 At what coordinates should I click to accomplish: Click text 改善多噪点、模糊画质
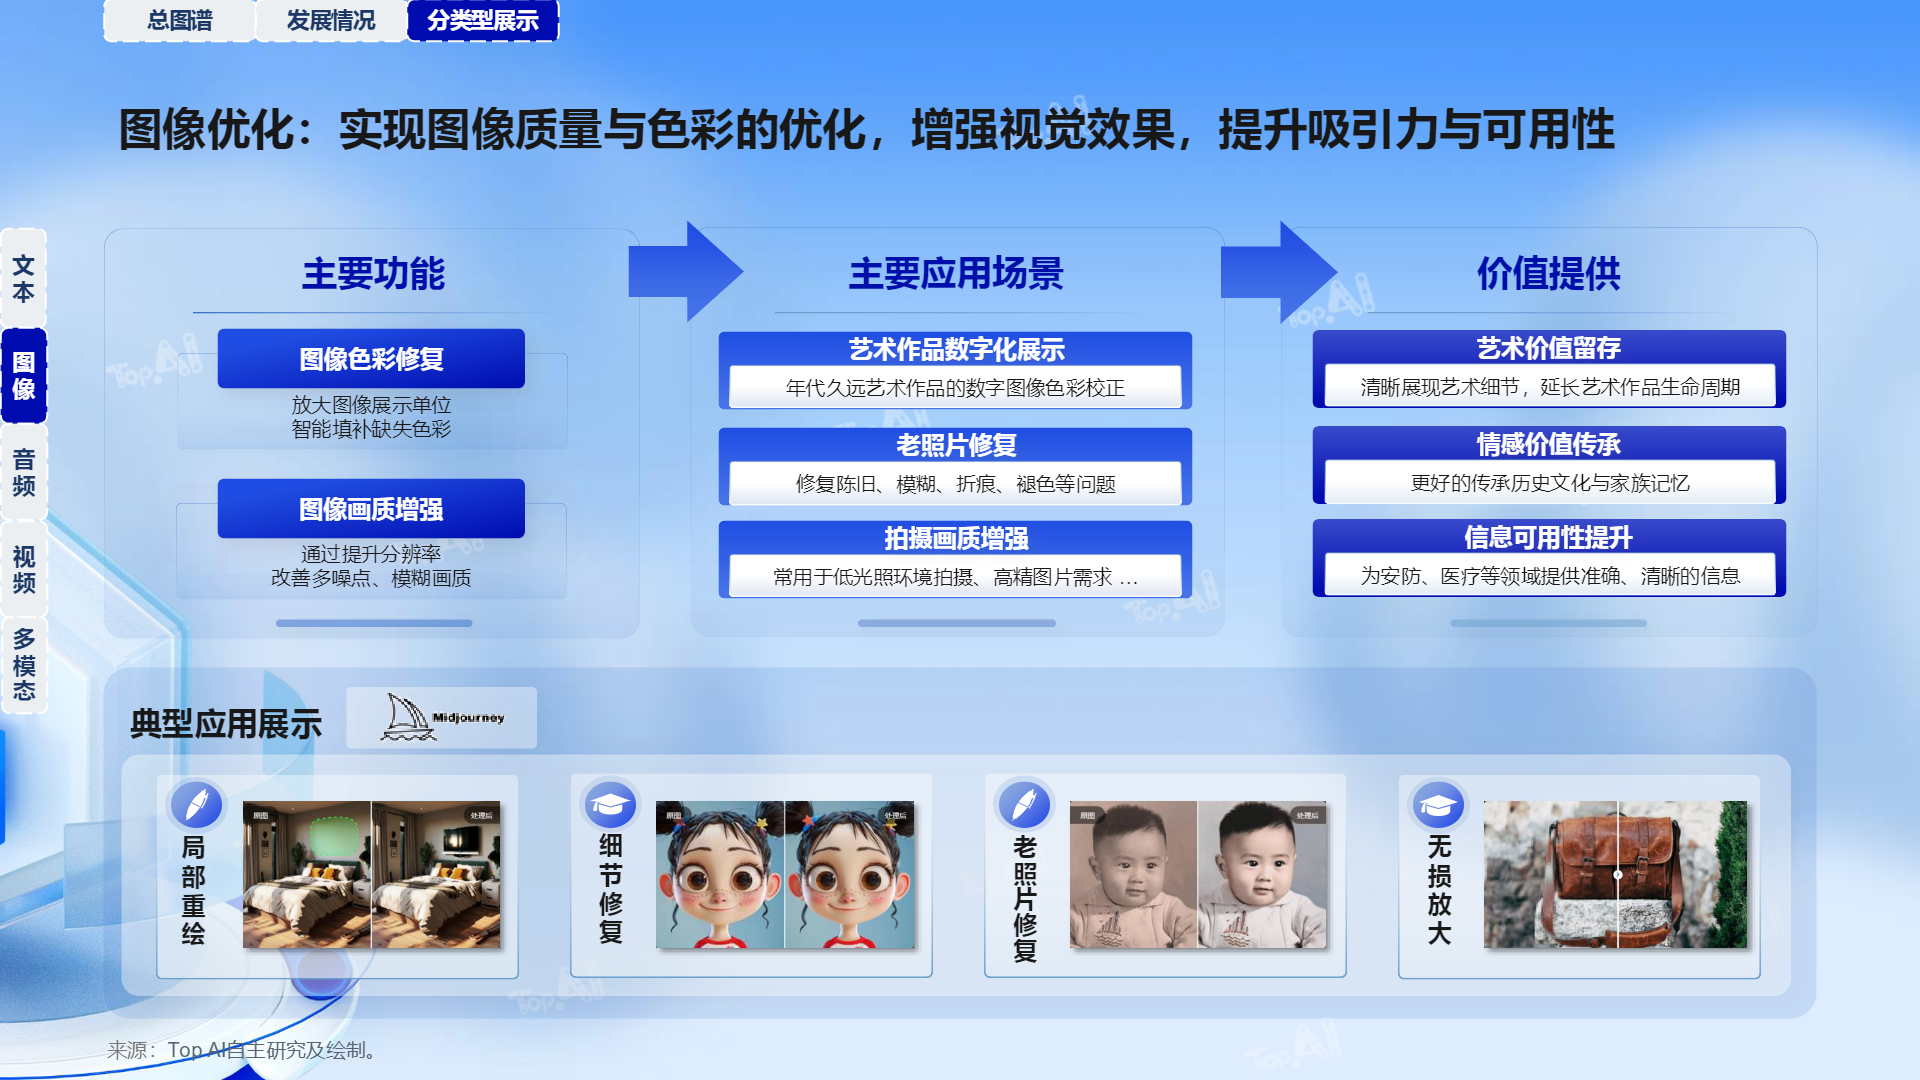(371, 578)
